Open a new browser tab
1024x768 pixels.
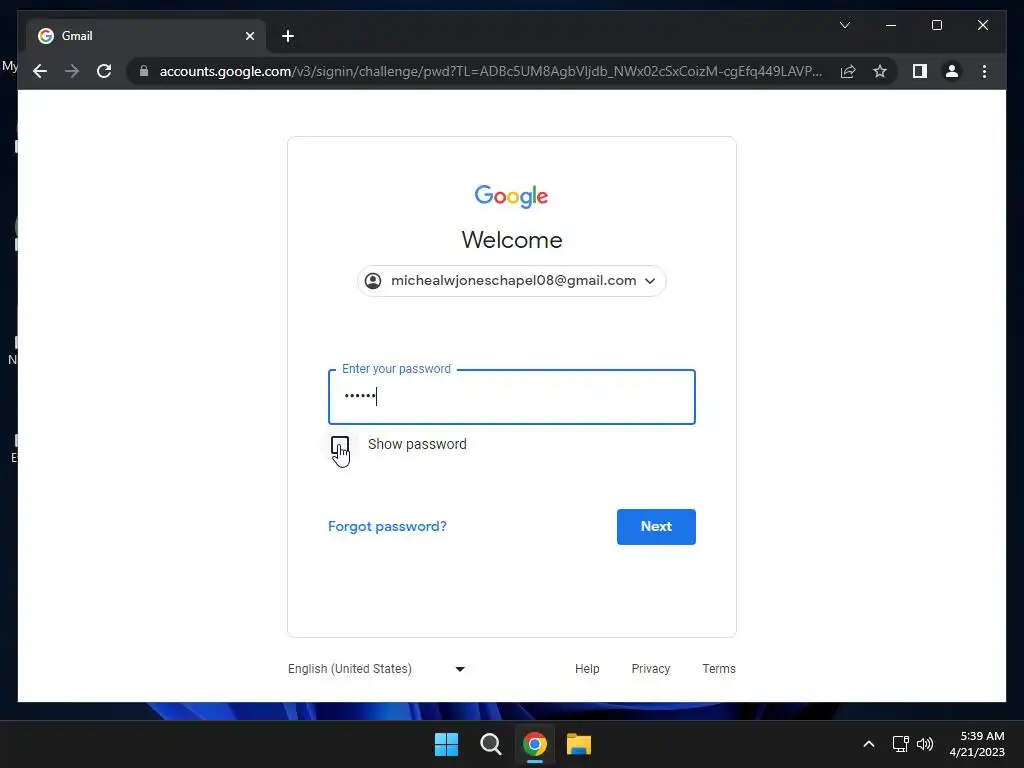[x=288, y=36]
